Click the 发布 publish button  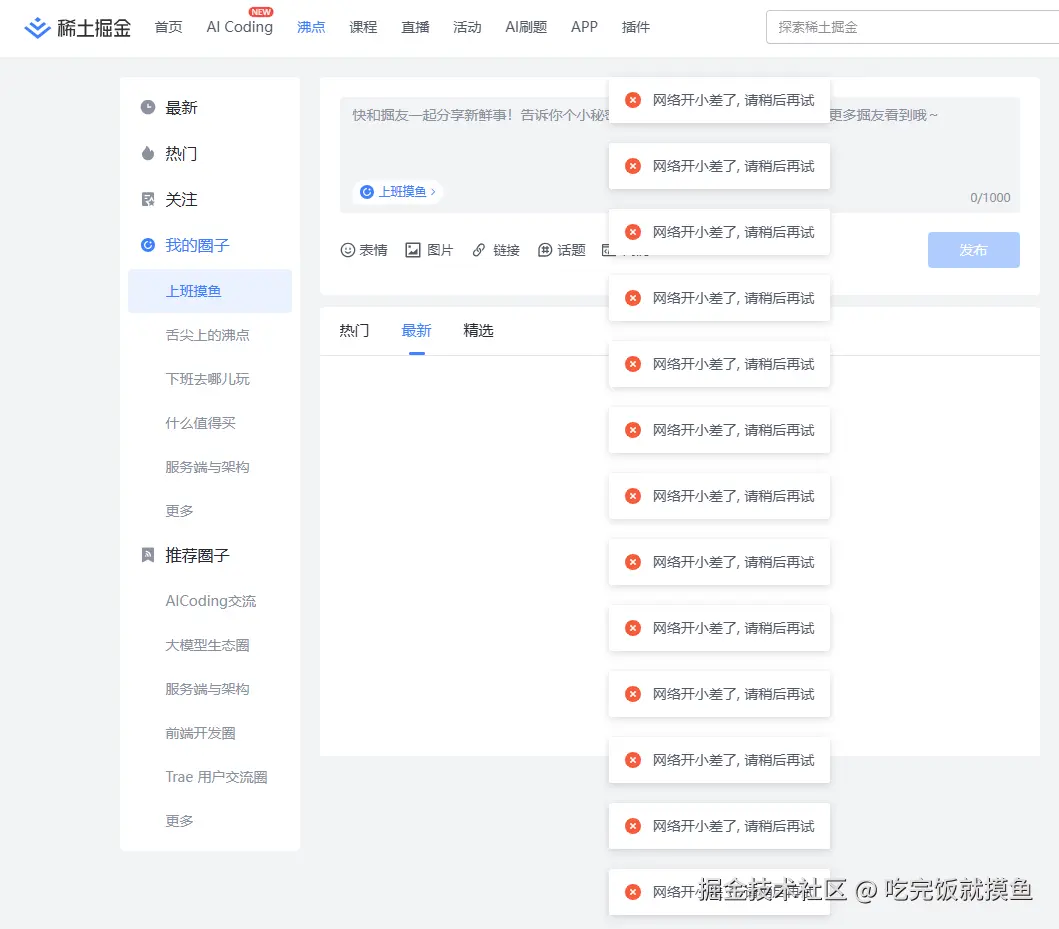click(x=973, y=250)
